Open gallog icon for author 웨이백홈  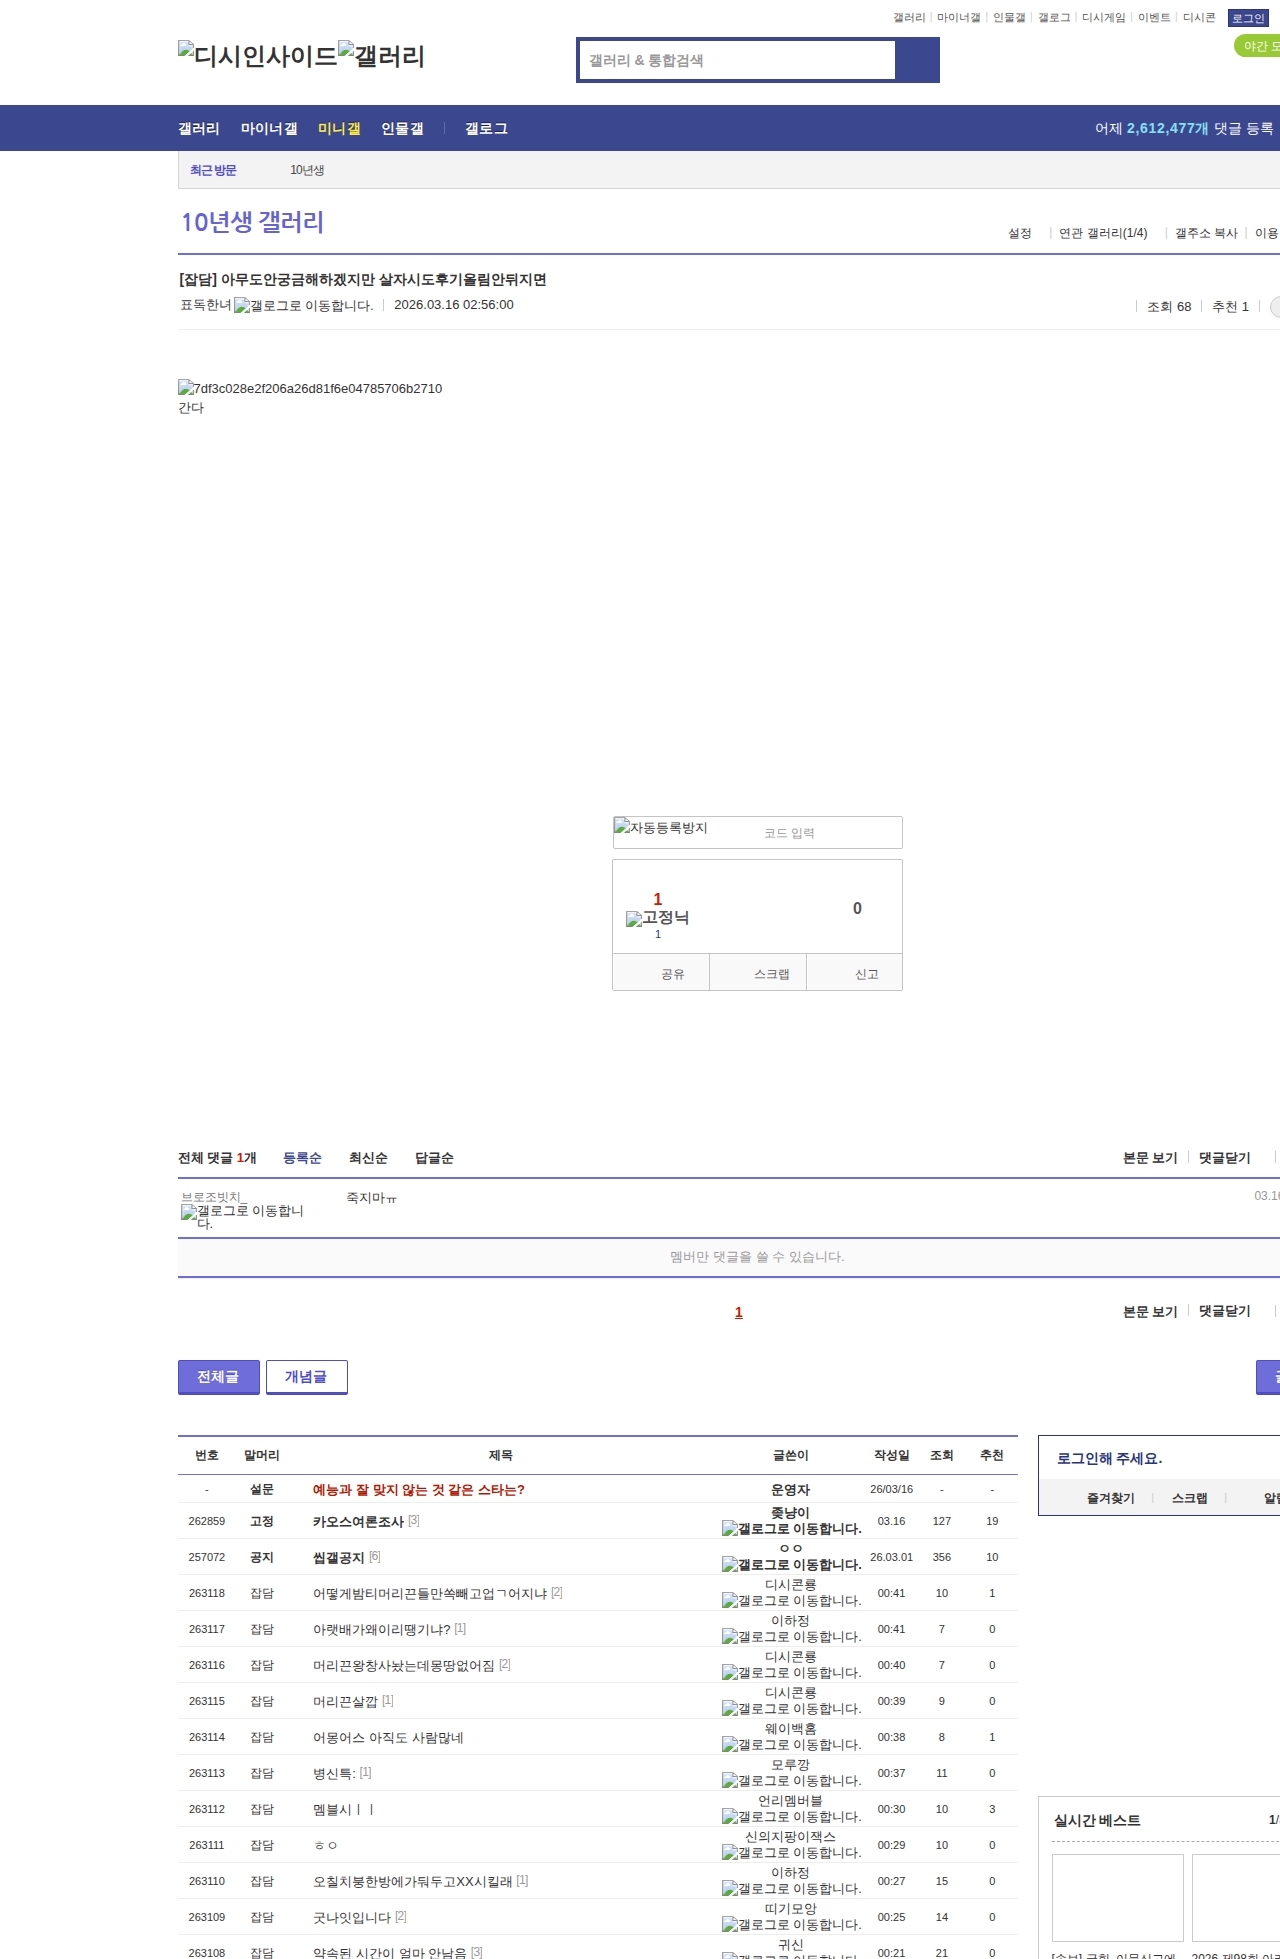(791, 1745)
